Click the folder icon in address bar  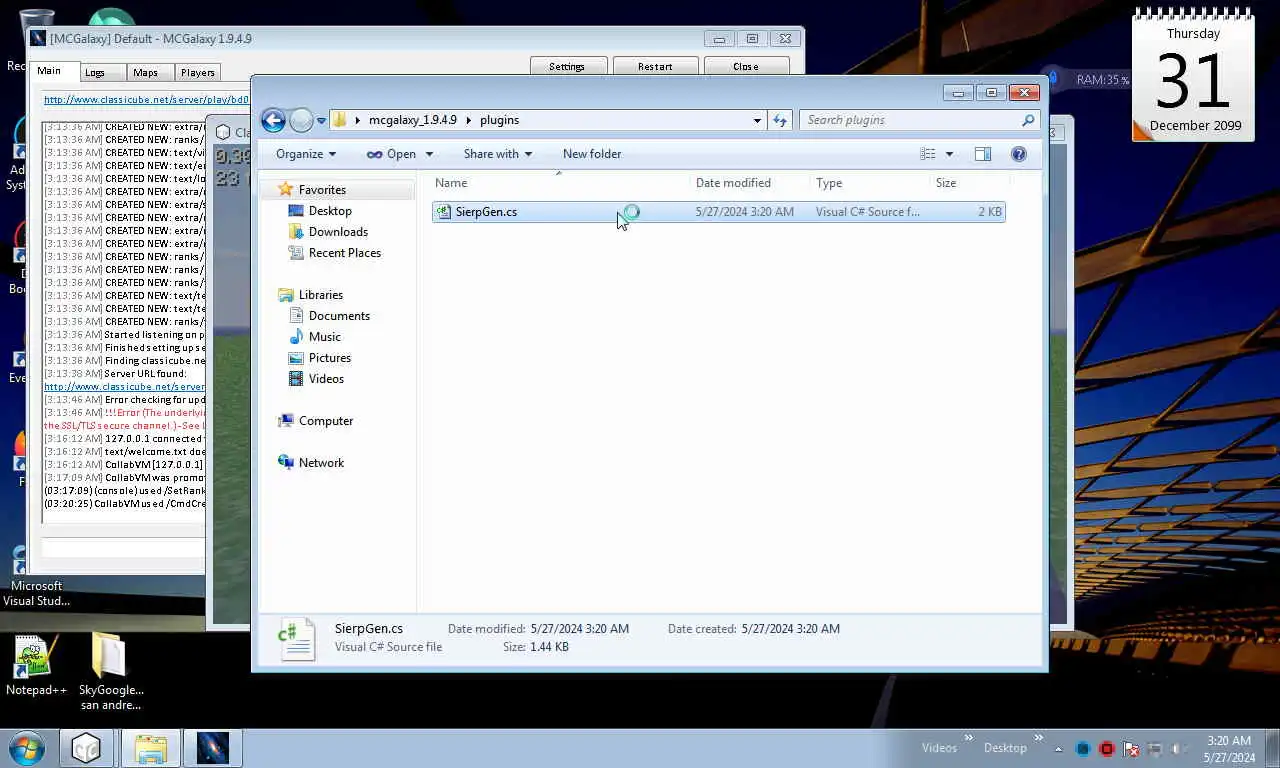coord(340,120)
